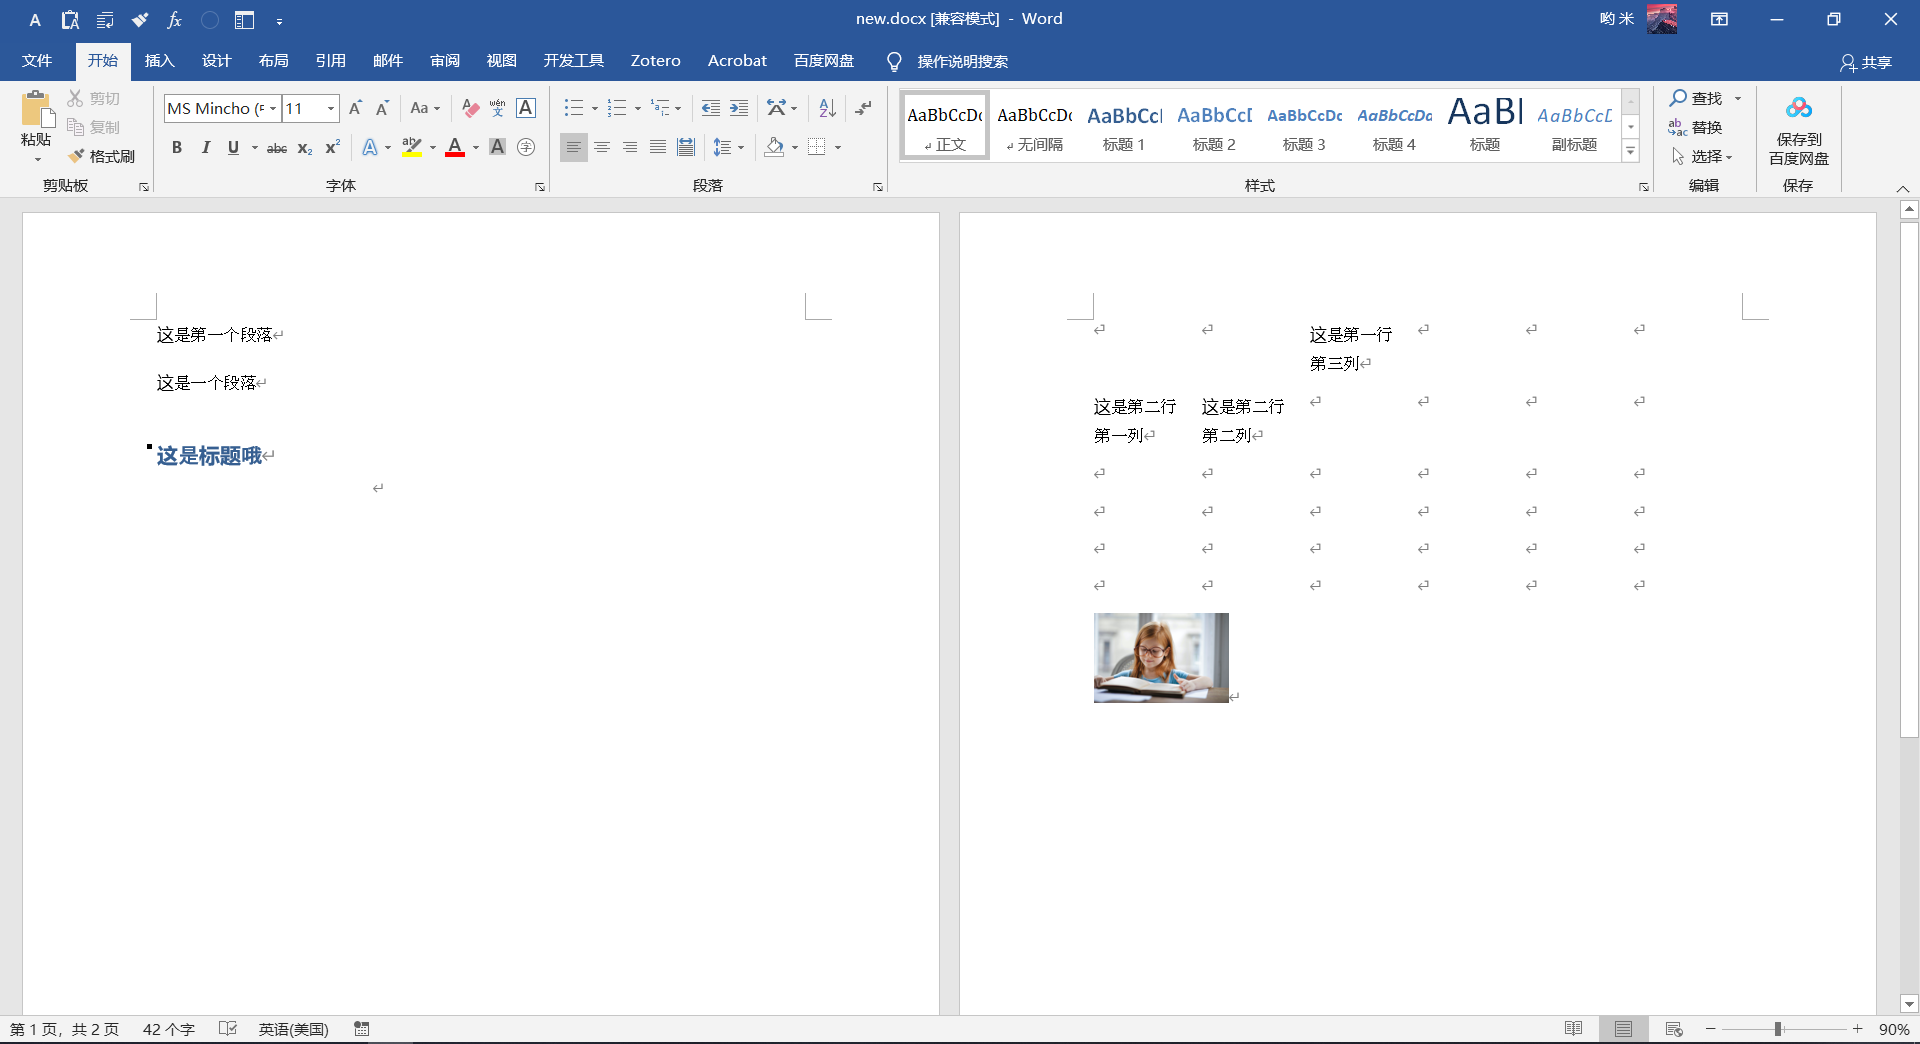Toggle the underline formatting

(x=231, y=147)
